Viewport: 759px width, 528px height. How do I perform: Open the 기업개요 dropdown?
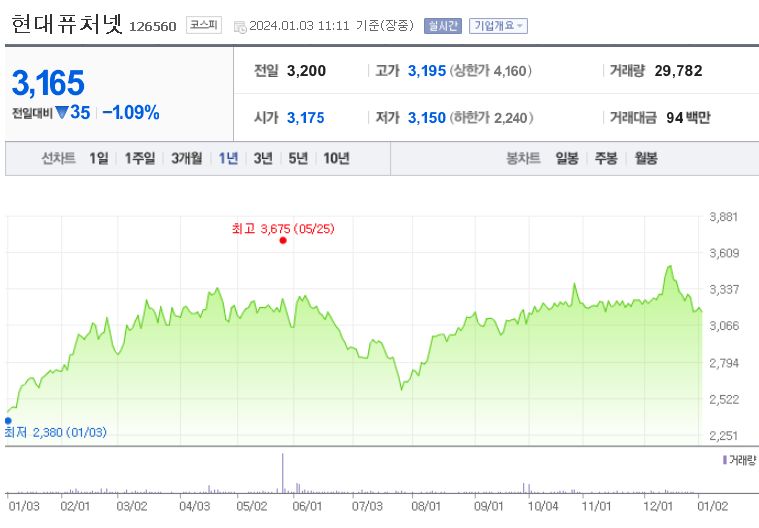coord(498,26)
